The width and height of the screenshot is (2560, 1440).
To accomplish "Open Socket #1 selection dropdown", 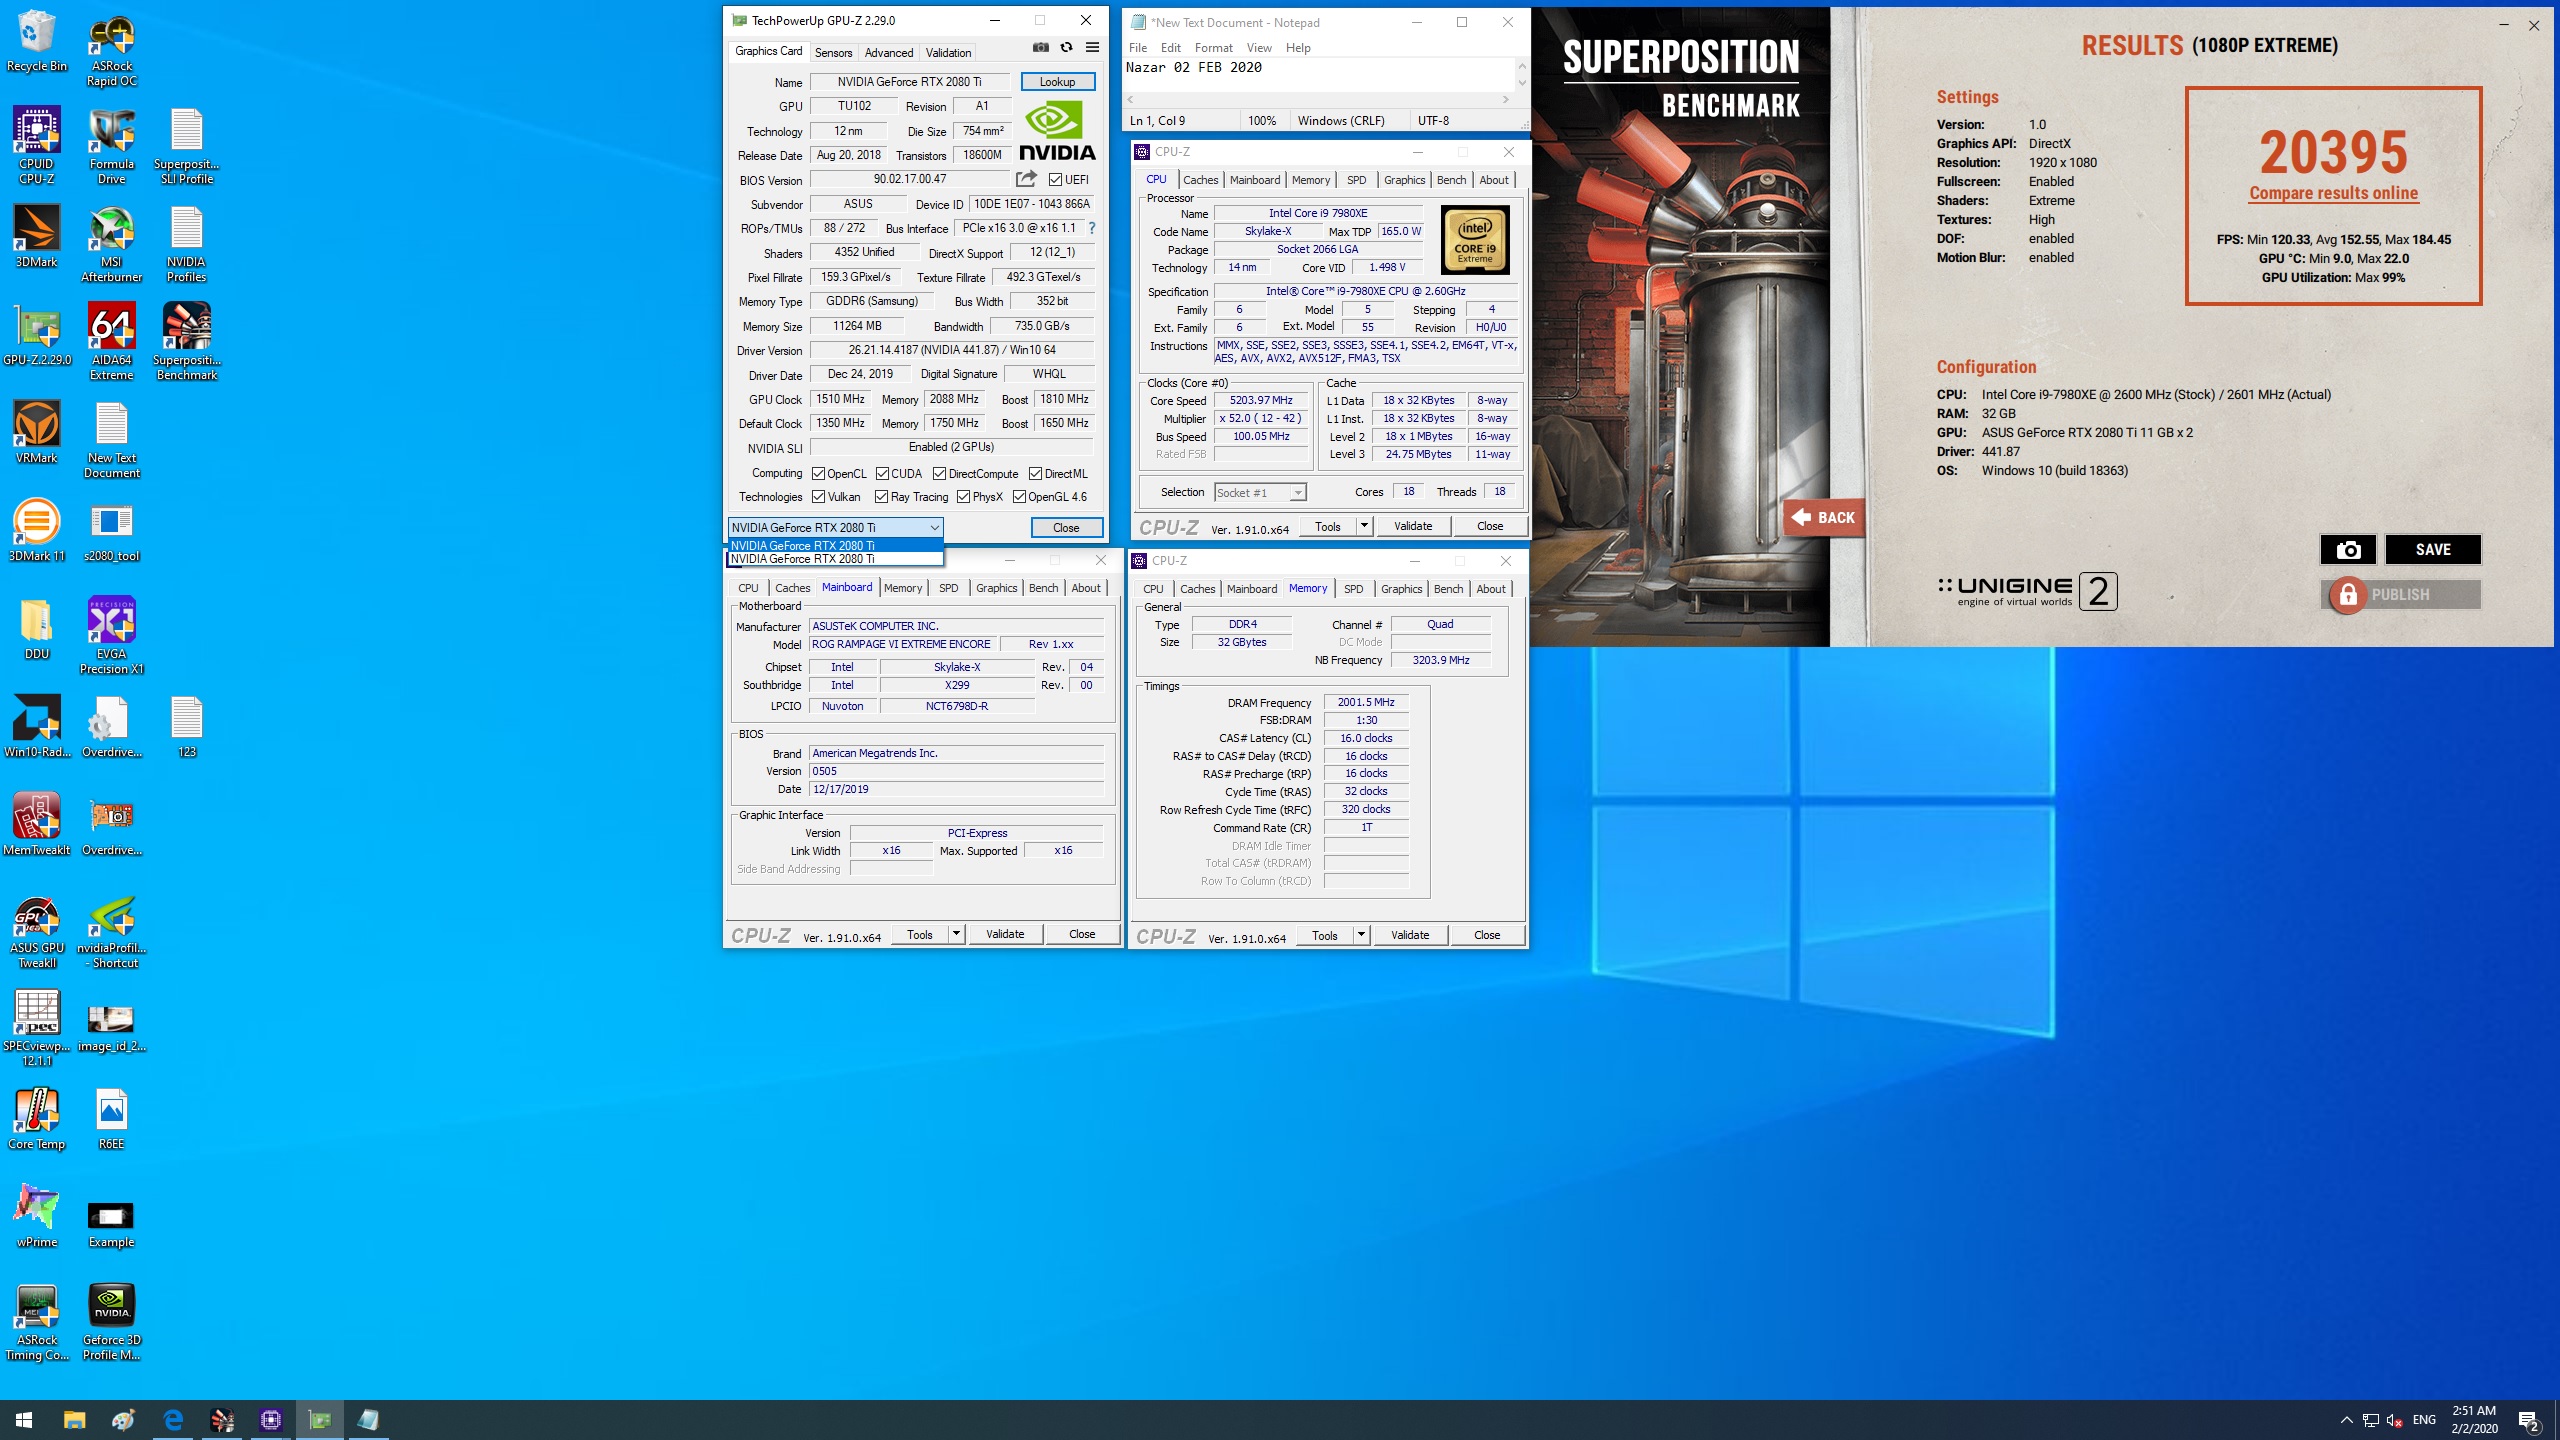I will [x=1260, y=492].
